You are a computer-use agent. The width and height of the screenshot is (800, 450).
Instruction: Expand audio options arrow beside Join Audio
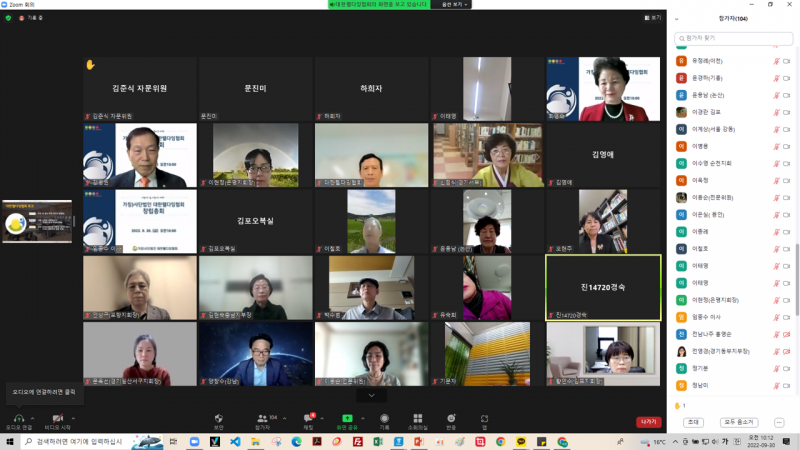pyautogui.click(x=34, y=417)
